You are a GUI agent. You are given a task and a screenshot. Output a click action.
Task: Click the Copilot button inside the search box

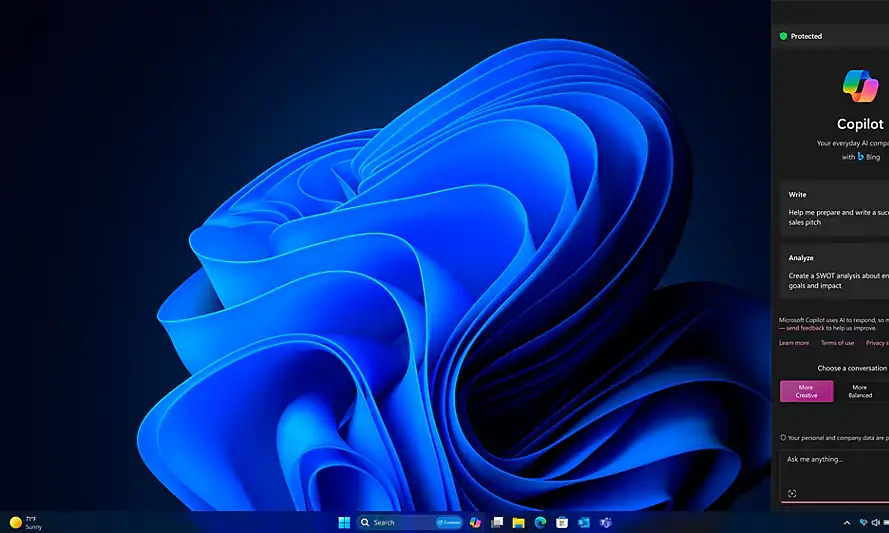tap(448, 522)
